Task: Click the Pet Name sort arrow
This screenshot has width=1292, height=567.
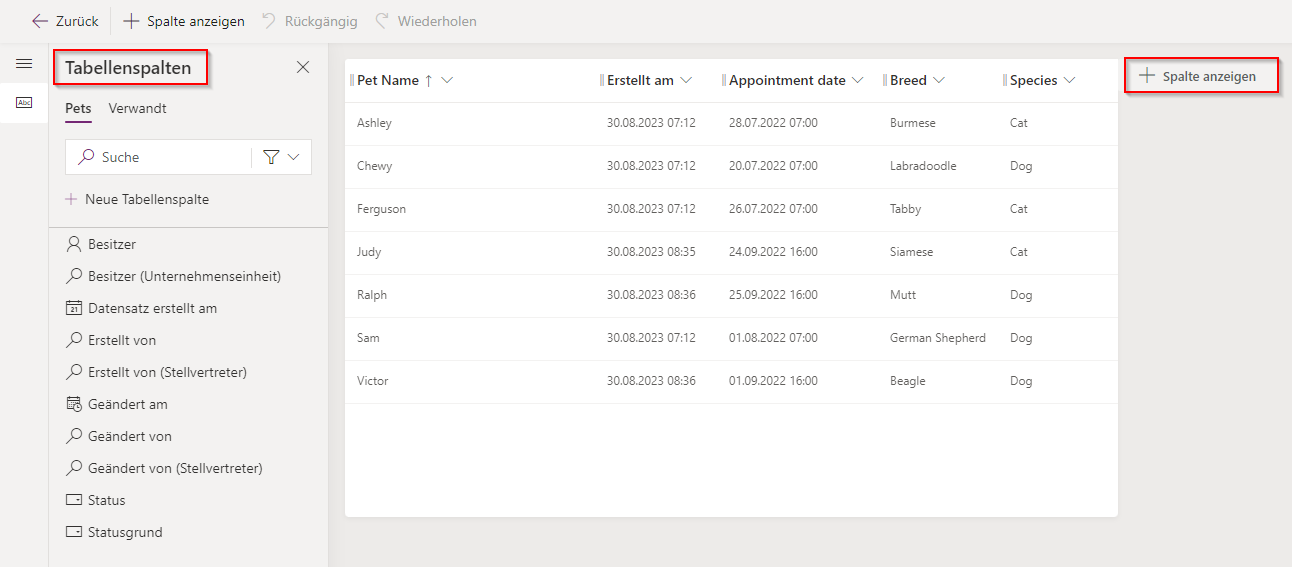Action: pyautogui.click(x=428, y=80)
